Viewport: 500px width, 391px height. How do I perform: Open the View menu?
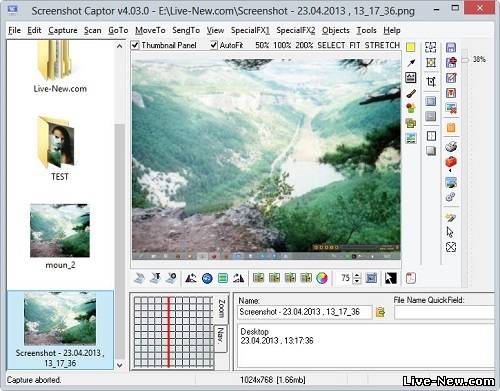click(x=215, y=30)
